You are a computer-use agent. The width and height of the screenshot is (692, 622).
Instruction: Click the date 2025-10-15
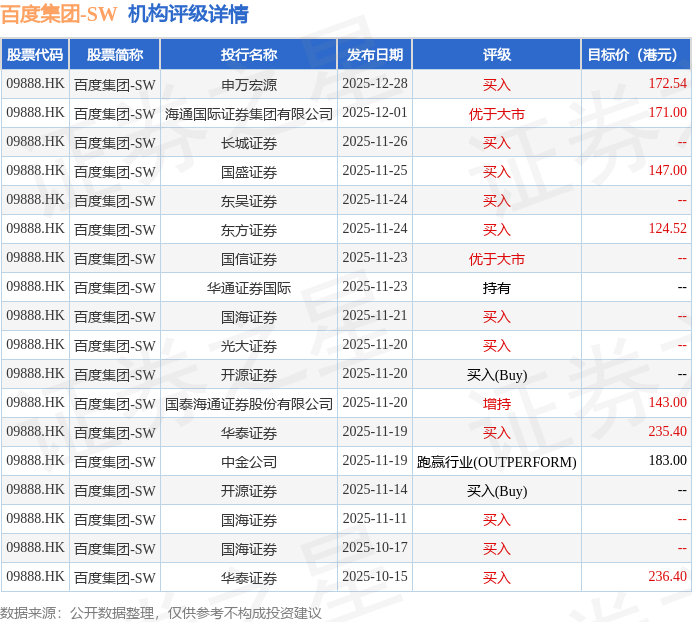pos(375,577)
